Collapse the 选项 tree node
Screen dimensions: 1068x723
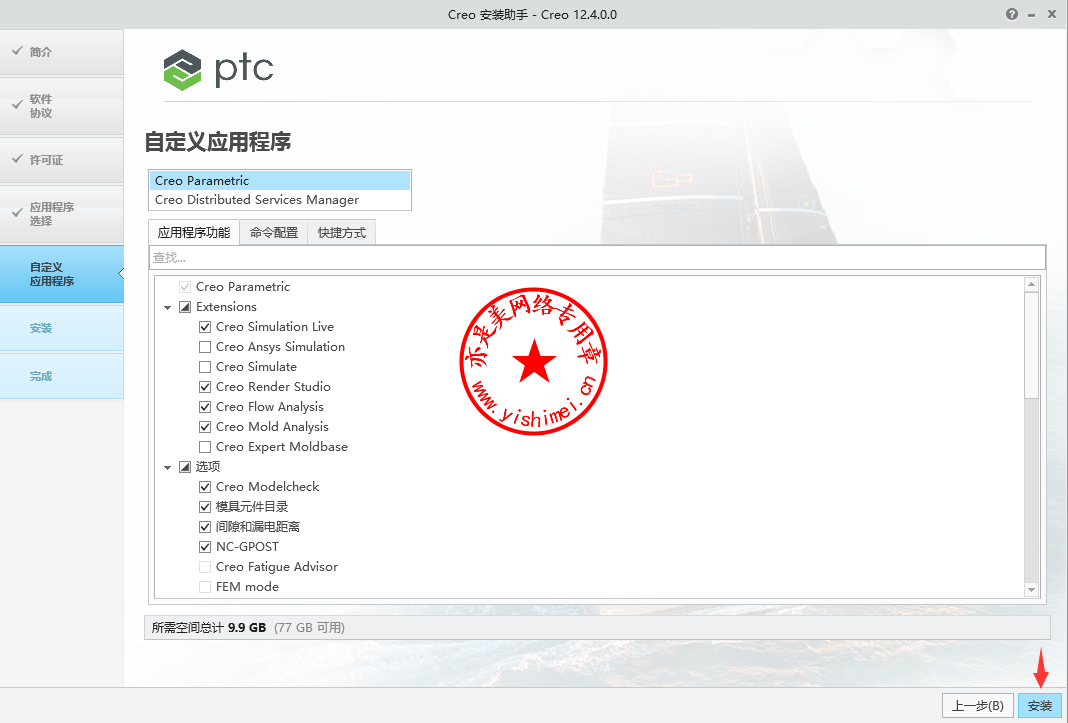168,467
